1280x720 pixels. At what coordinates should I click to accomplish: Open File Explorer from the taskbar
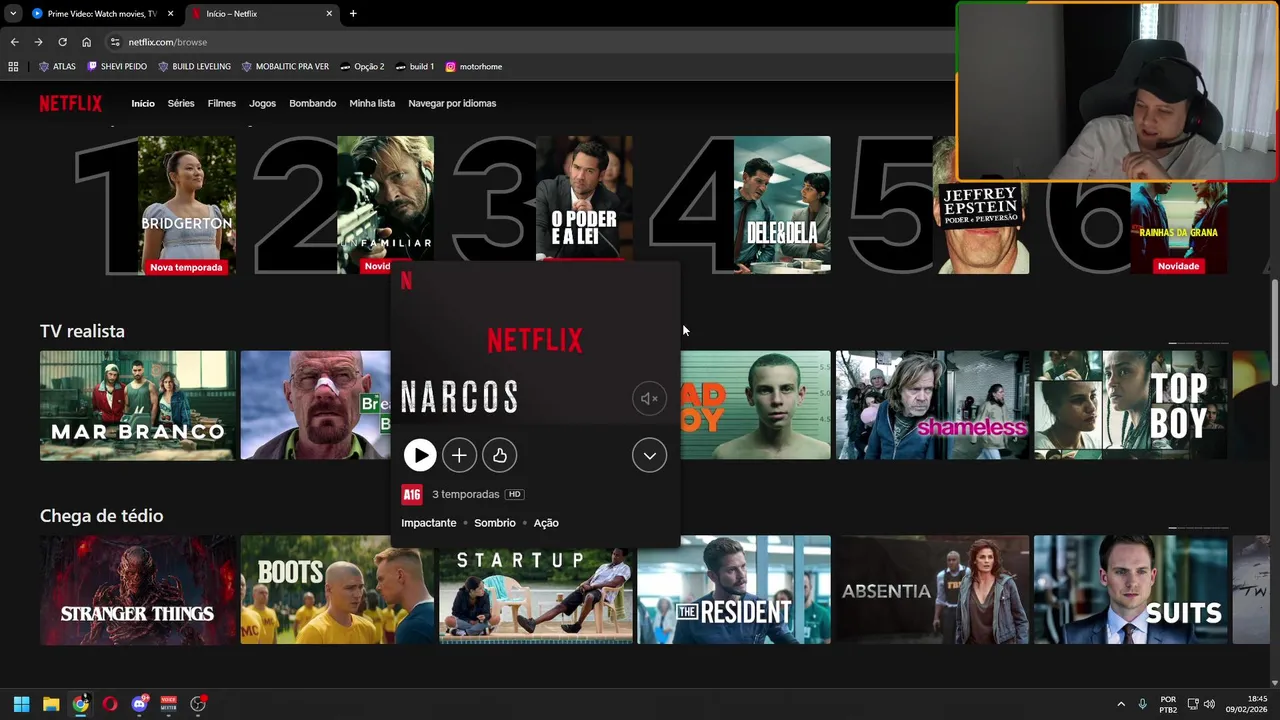[51, 704]
